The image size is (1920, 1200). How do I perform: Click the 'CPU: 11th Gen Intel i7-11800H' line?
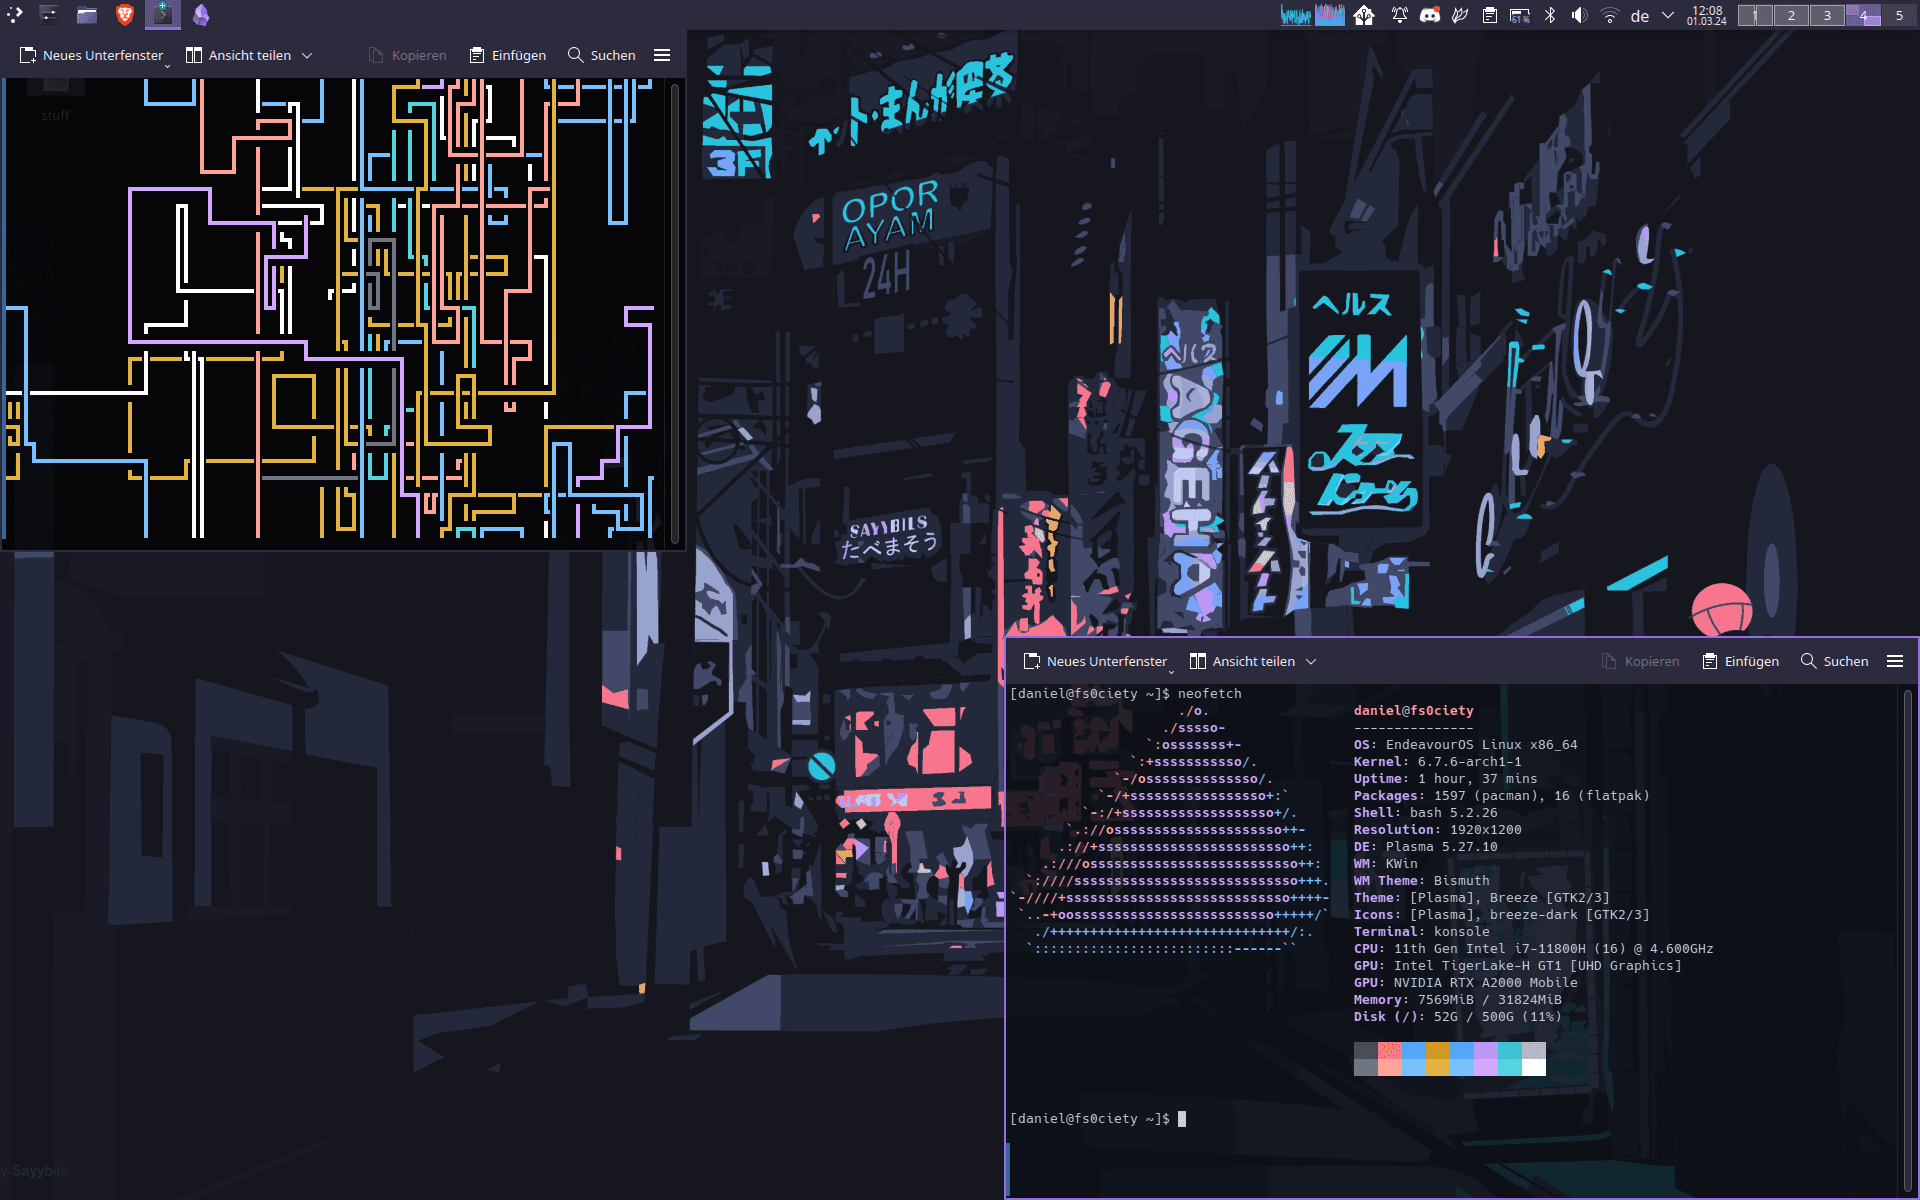tap(1533, 949)
